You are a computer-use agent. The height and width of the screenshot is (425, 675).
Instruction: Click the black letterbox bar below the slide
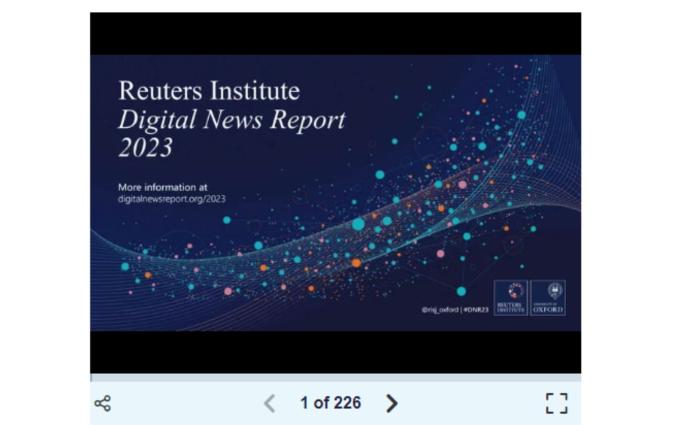[x=335, y=351]
